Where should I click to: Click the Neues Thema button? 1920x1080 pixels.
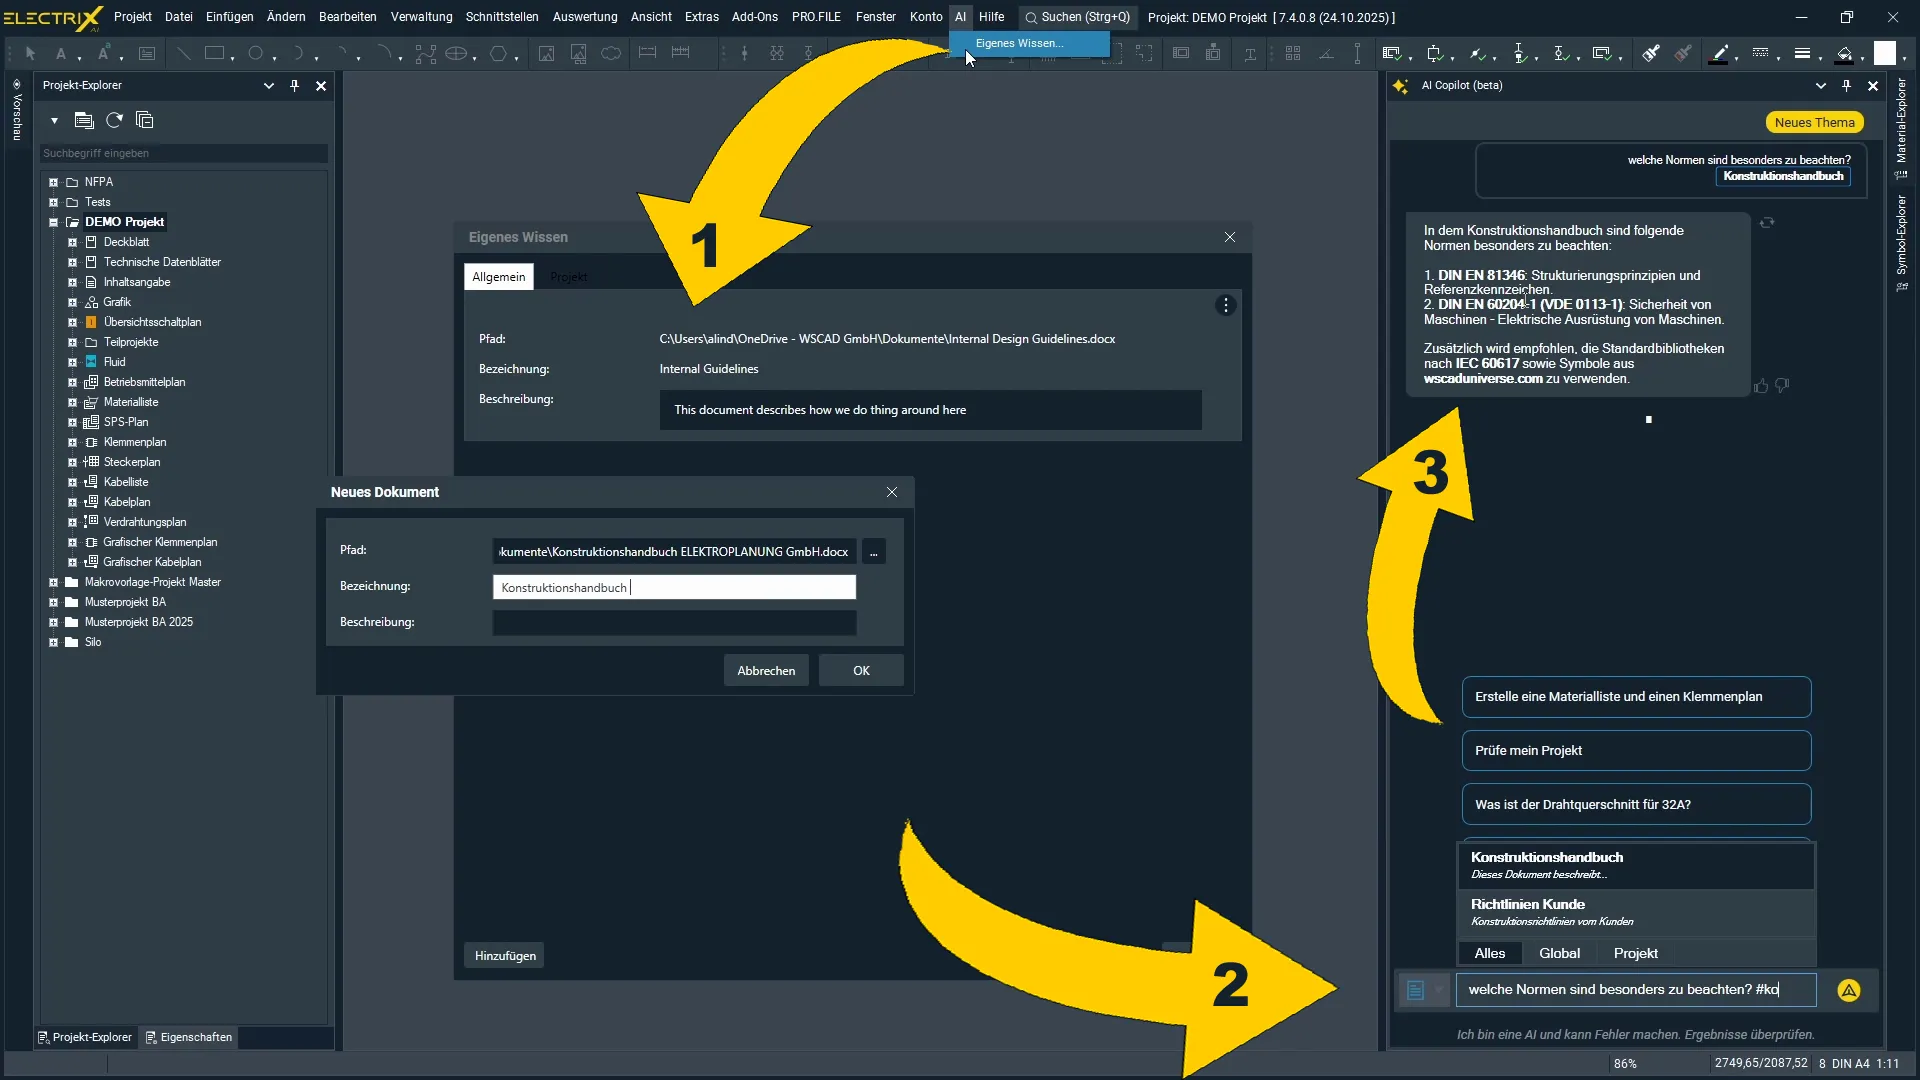pyautogui.click(x=1814, y=123)
